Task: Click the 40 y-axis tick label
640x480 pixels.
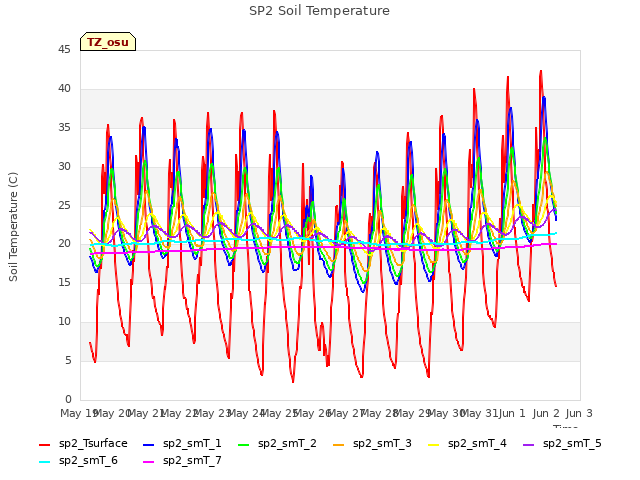Action: [x=64, y=88]
